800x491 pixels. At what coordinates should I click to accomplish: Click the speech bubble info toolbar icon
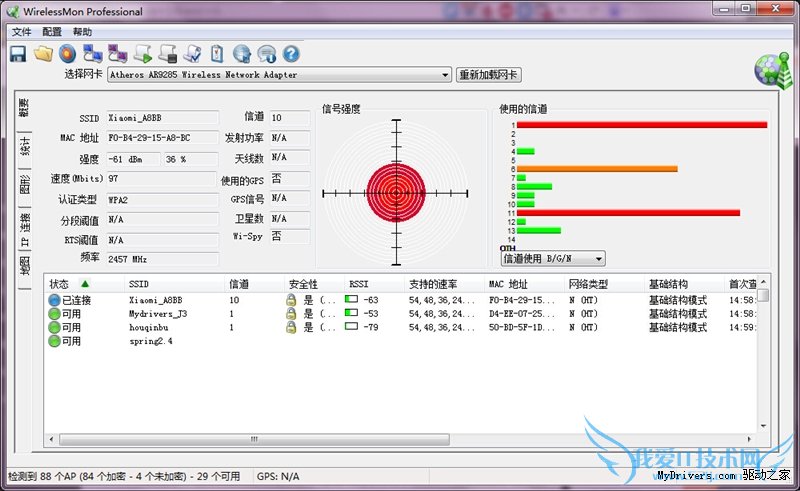[266, 54]
